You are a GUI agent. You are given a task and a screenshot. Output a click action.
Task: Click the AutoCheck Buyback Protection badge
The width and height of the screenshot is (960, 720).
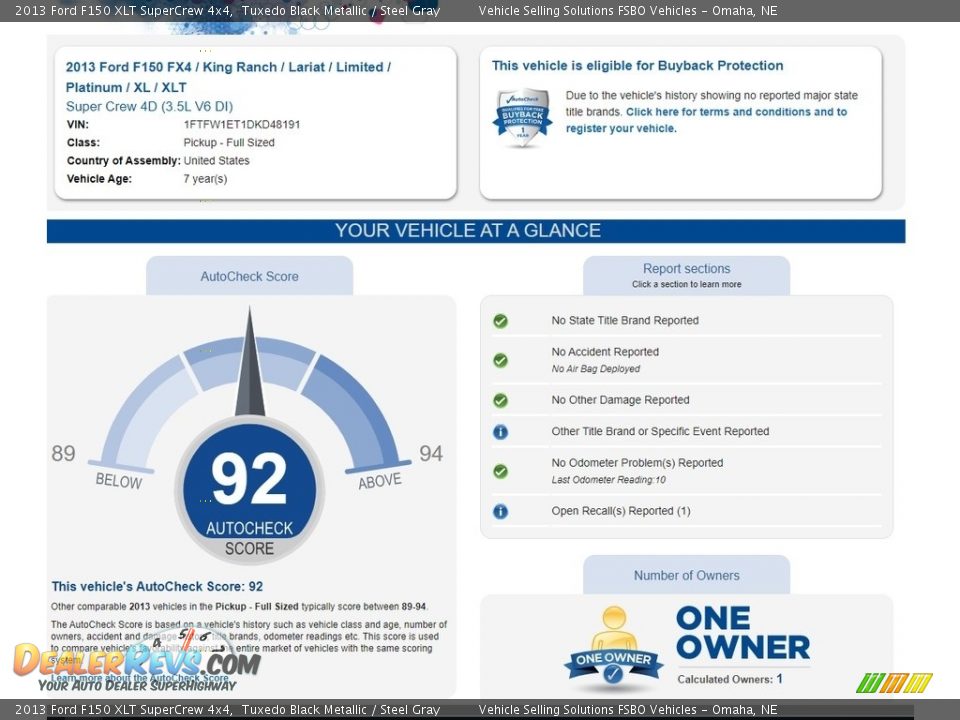522,118
